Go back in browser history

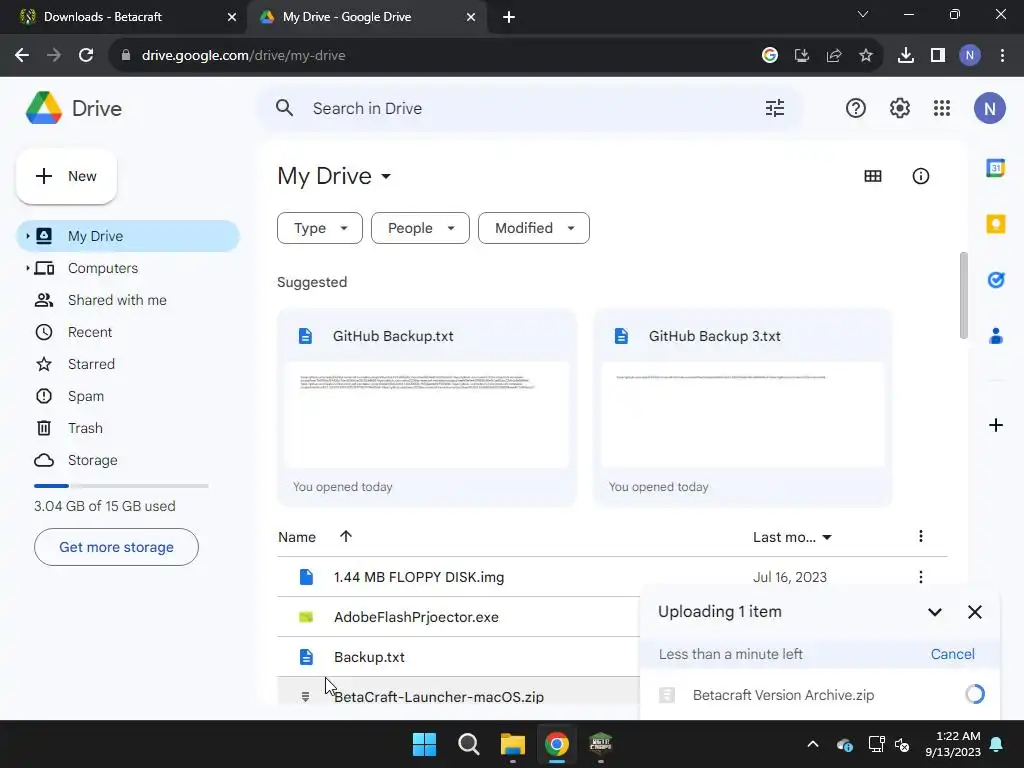tap(22, 56)
